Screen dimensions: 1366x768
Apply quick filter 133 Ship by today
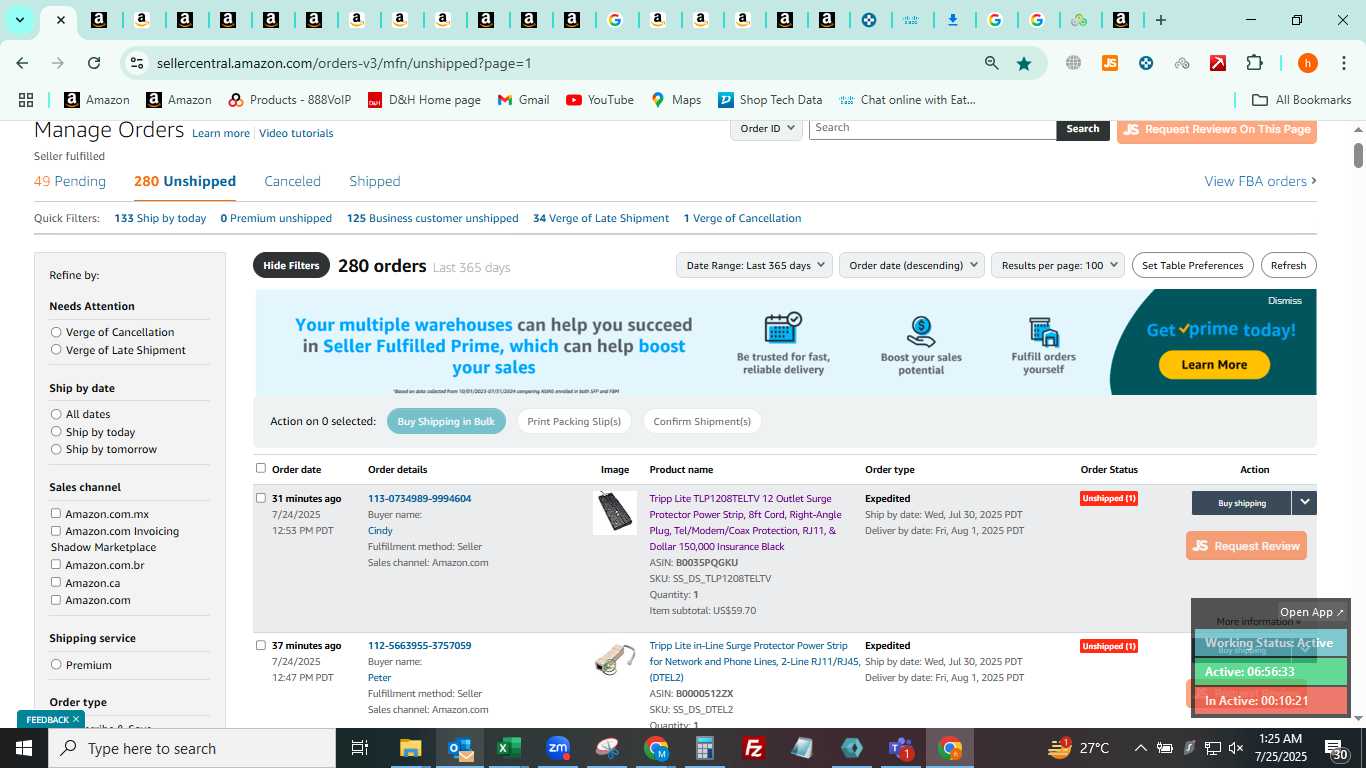point(160,218)
